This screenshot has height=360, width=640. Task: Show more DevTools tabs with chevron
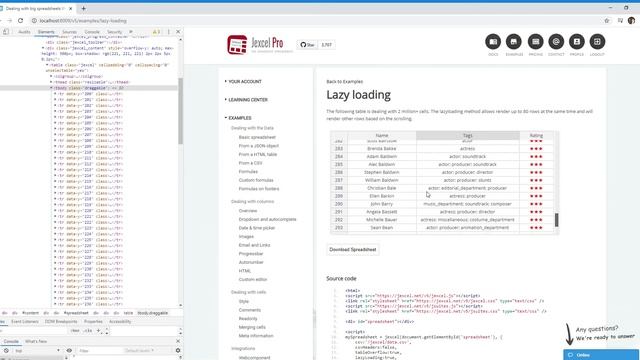point(131,32)
